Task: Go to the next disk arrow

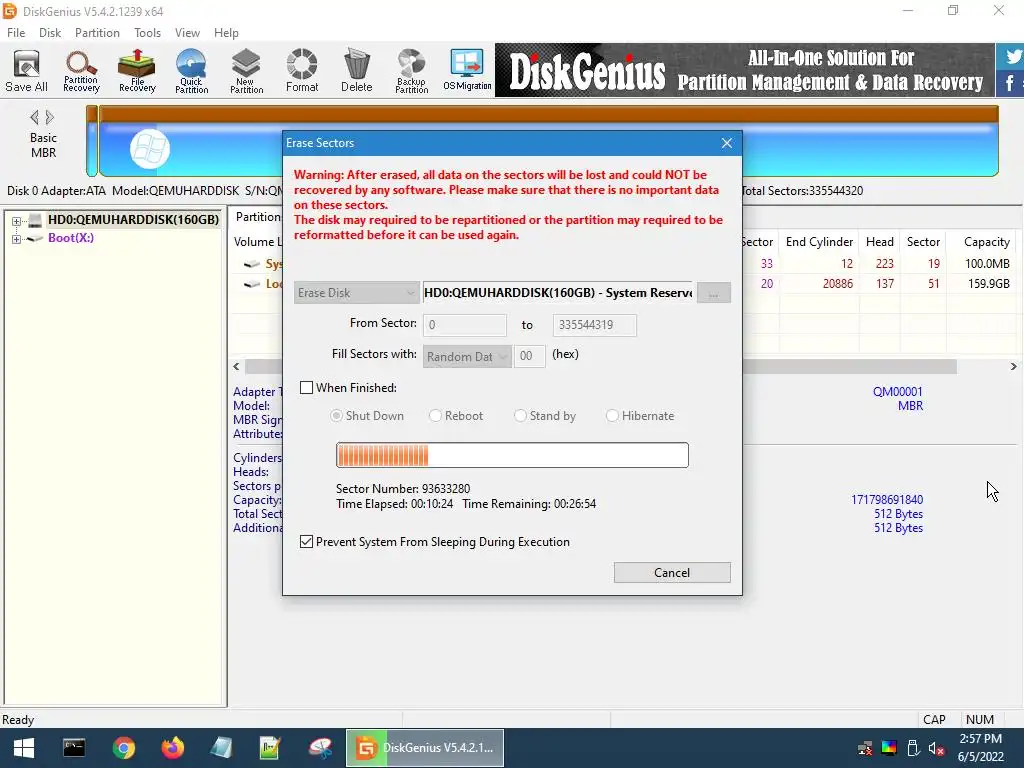Action: point(50,118)
